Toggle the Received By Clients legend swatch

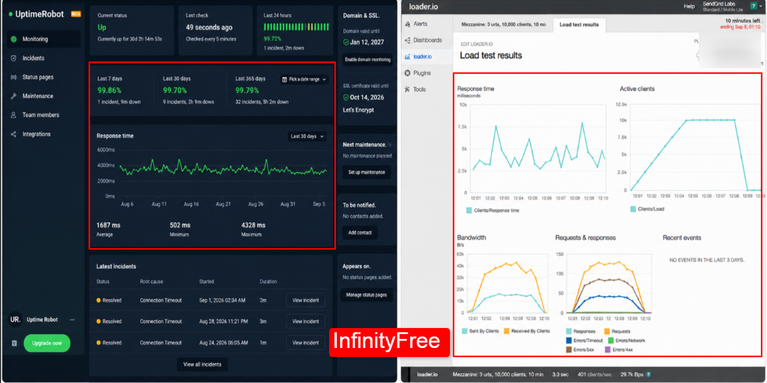(506, 331)
